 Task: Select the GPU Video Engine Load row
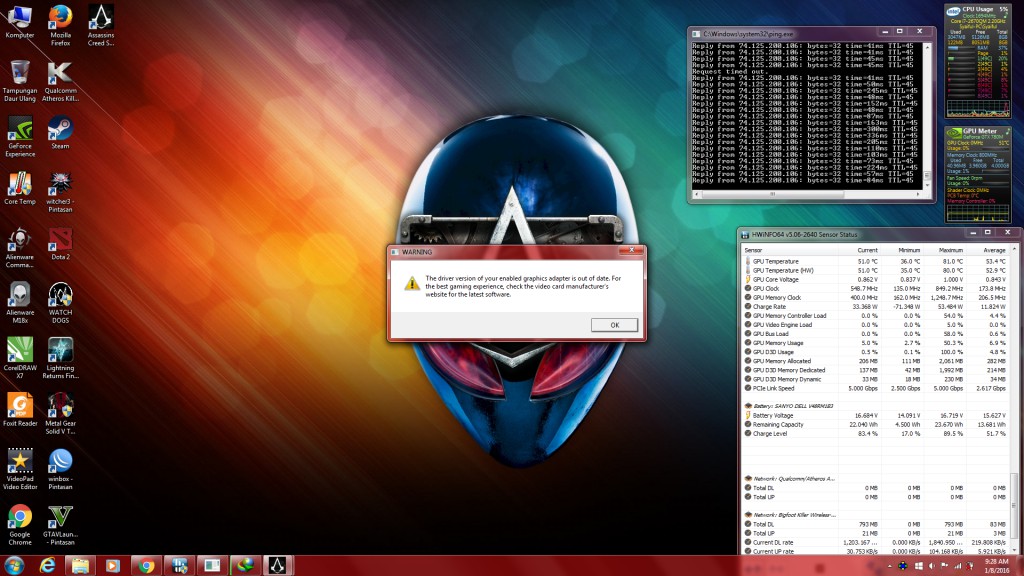(x=875, y=325)
